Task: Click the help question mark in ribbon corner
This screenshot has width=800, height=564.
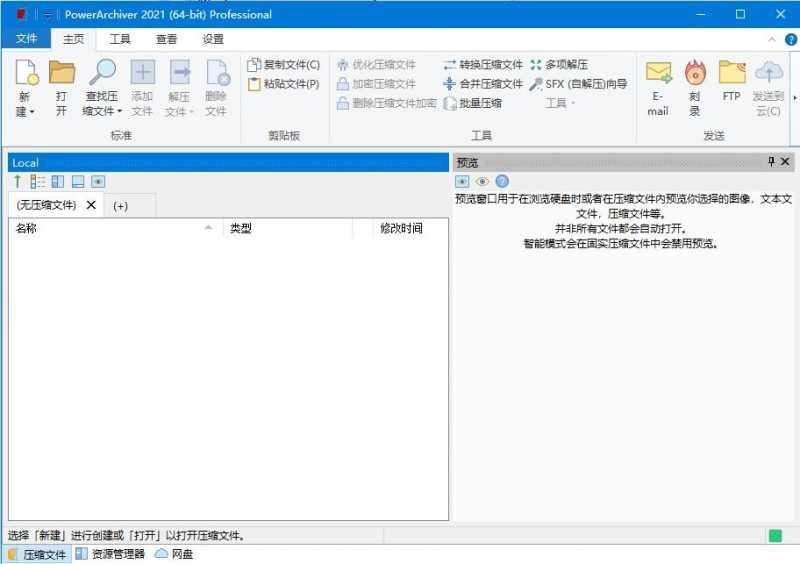Action: tap(791, 39)
